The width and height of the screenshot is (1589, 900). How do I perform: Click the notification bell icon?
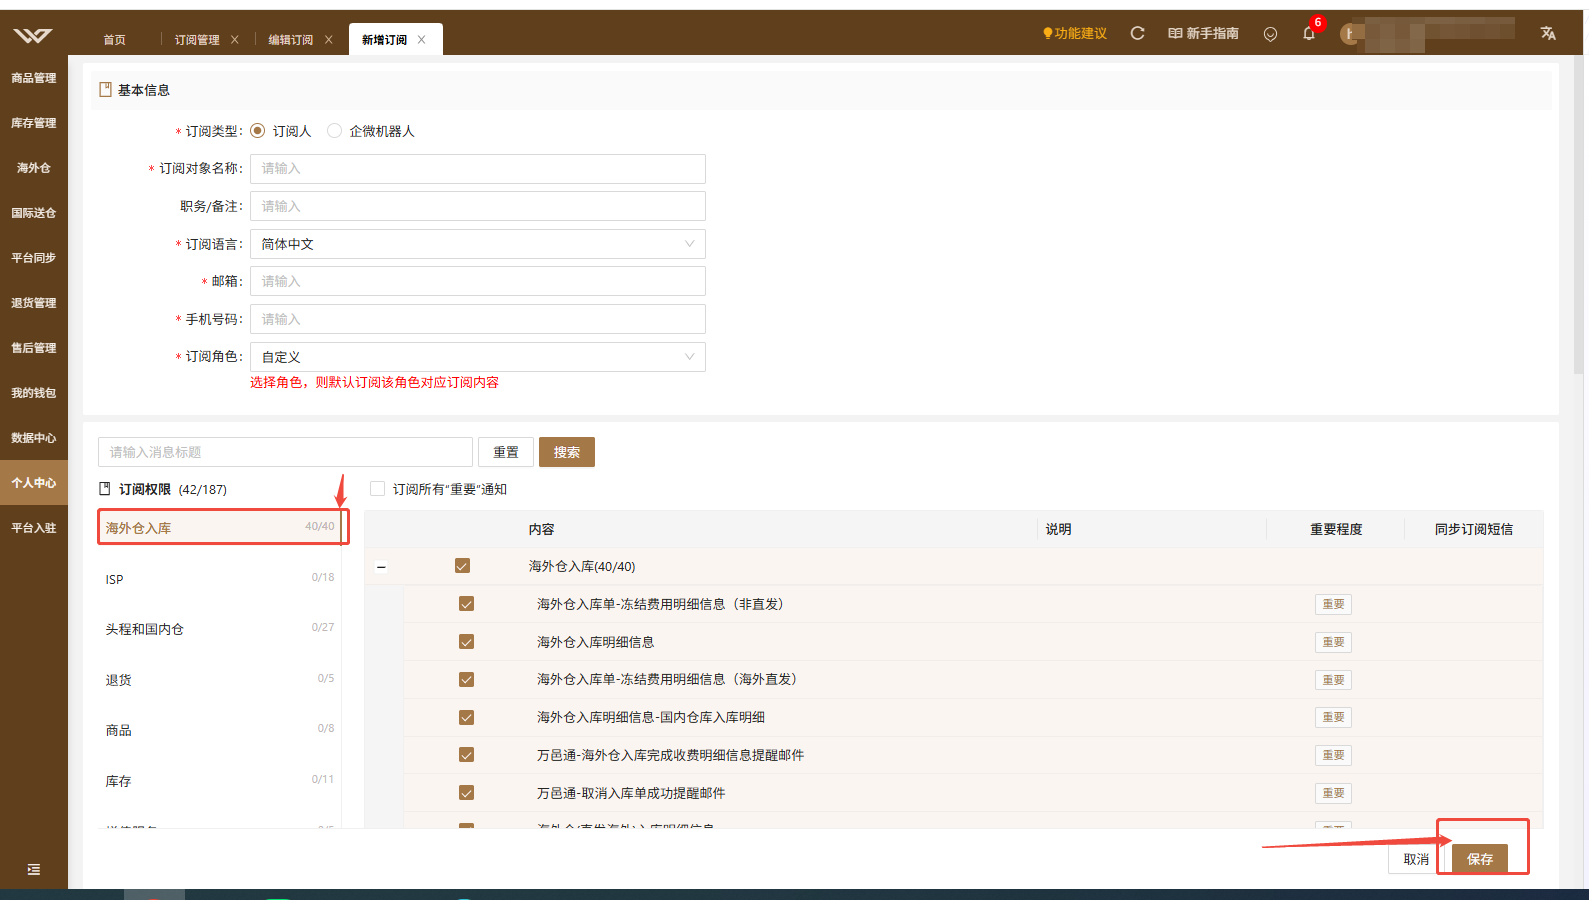tap(1309, 33)
